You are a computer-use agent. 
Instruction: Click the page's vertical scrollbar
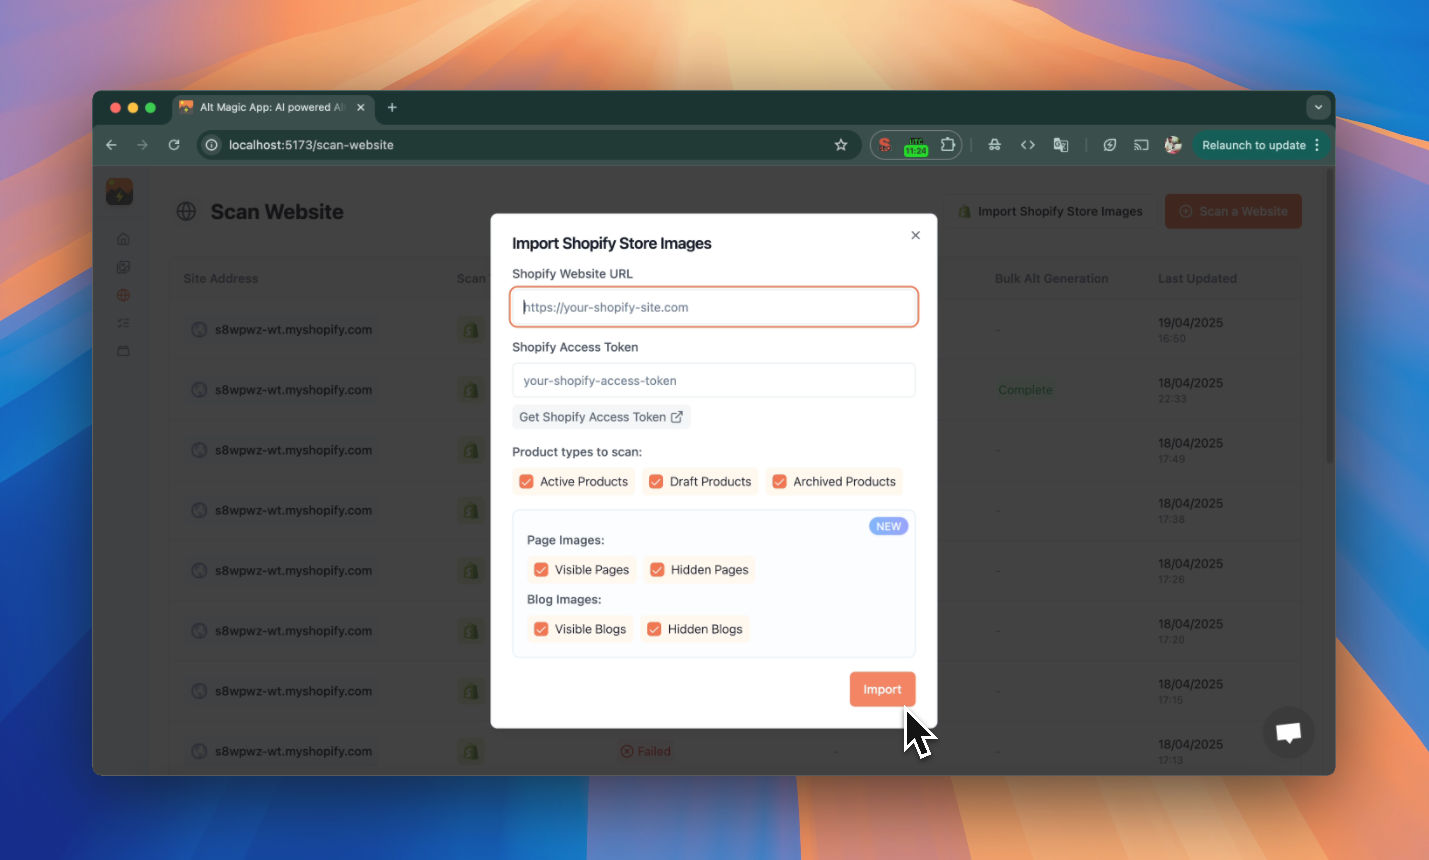[1329, 316]
